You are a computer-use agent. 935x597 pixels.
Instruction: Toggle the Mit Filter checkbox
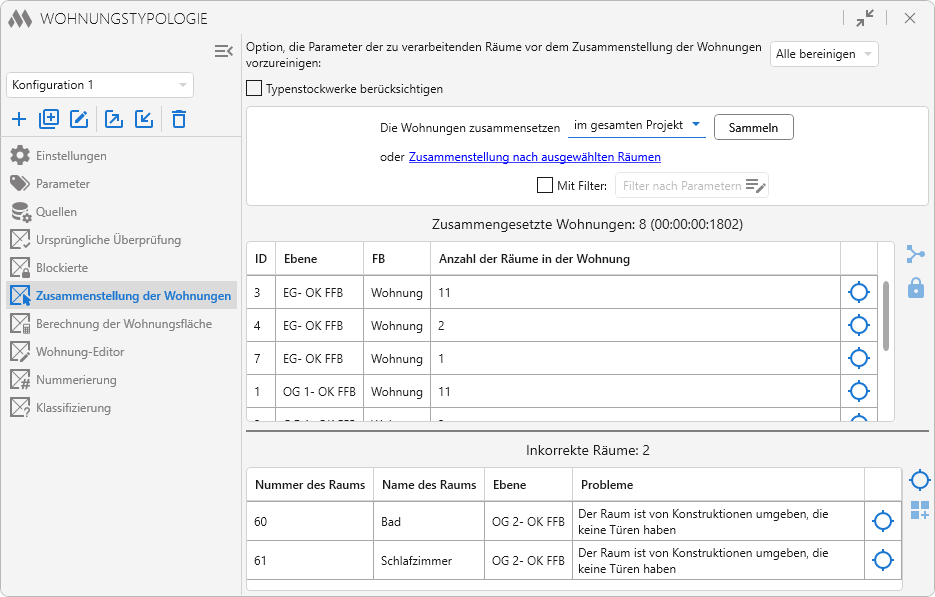[545, 185]
